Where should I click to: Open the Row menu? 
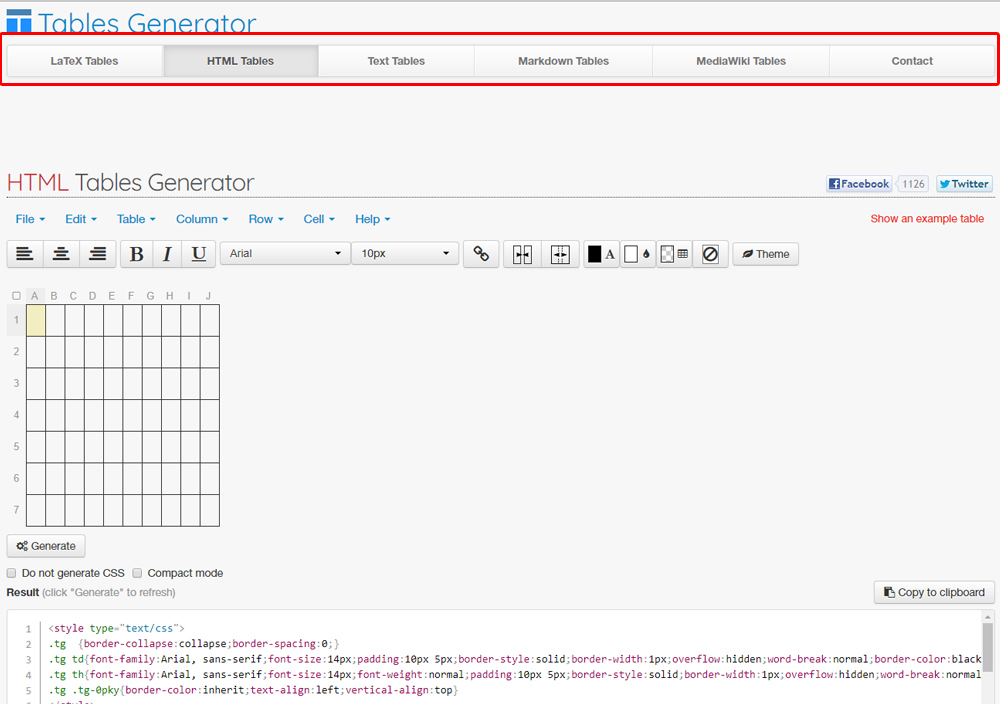pos(266,219)
